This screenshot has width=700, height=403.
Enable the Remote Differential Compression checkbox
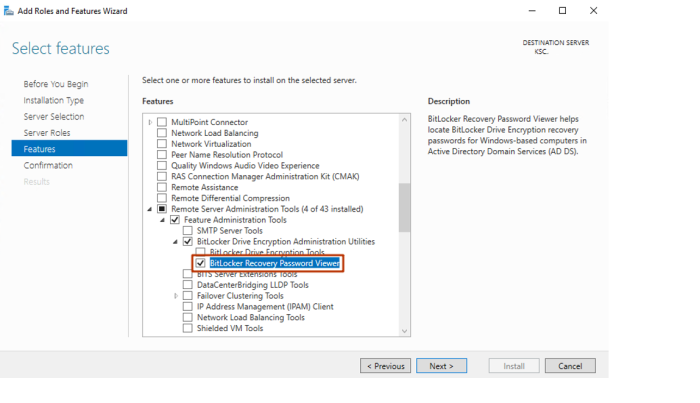(x=162, y=198)
